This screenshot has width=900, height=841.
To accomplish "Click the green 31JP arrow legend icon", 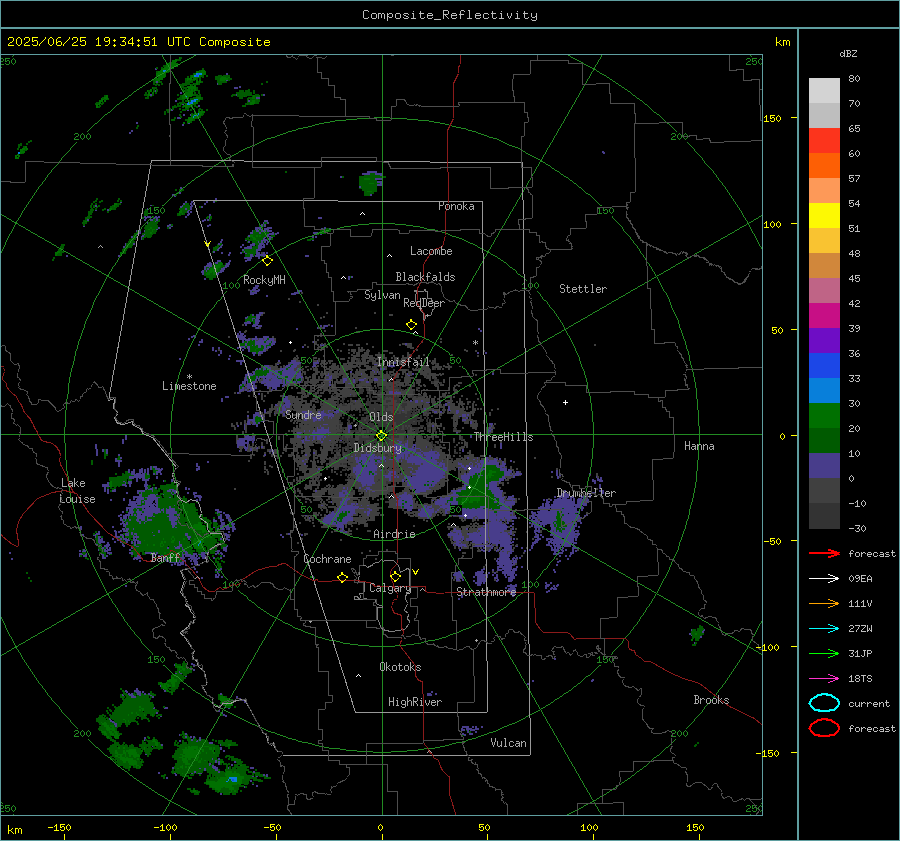I will pos(824,653).
